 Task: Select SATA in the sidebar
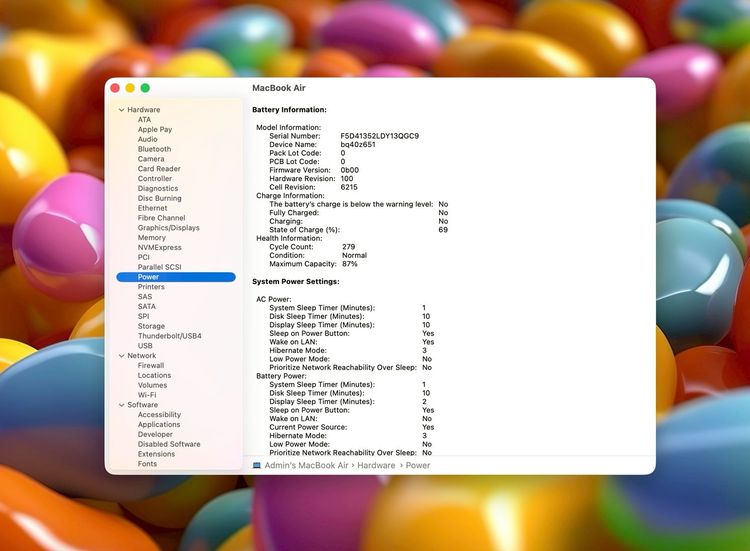(x=147, y=306)
